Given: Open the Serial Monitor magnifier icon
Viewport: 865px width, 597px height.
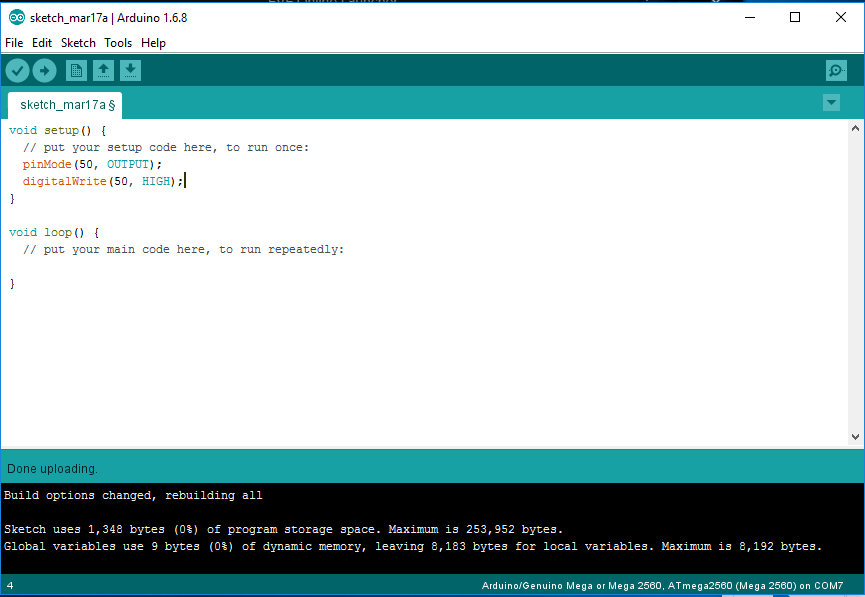Looking at the screenshot, I should 836,71.
